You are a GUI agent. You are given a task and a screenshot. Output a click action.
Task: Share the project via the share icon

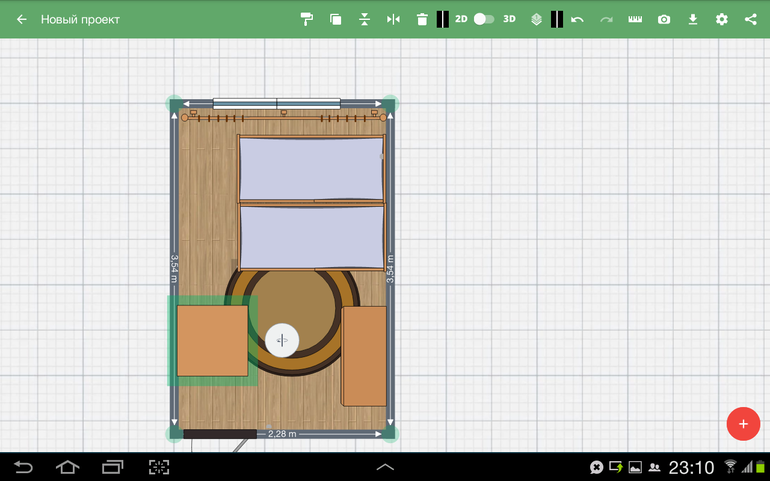click(x=751, y=19)
